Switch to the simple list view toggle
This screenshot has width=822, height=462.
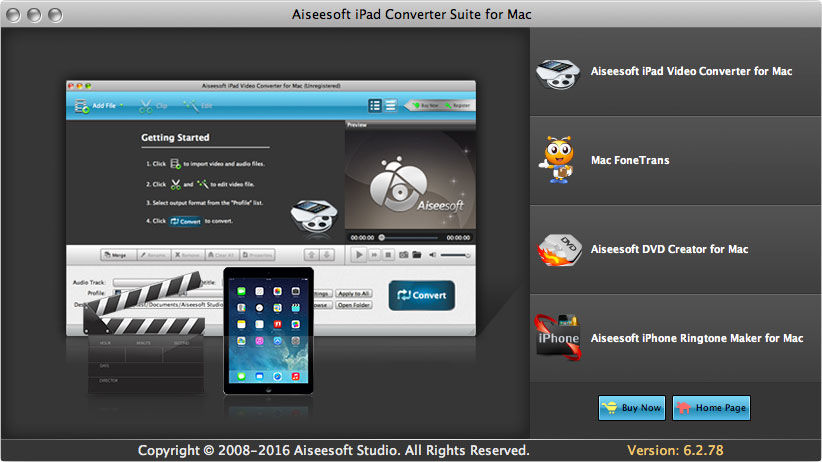(x=390, y=105)
